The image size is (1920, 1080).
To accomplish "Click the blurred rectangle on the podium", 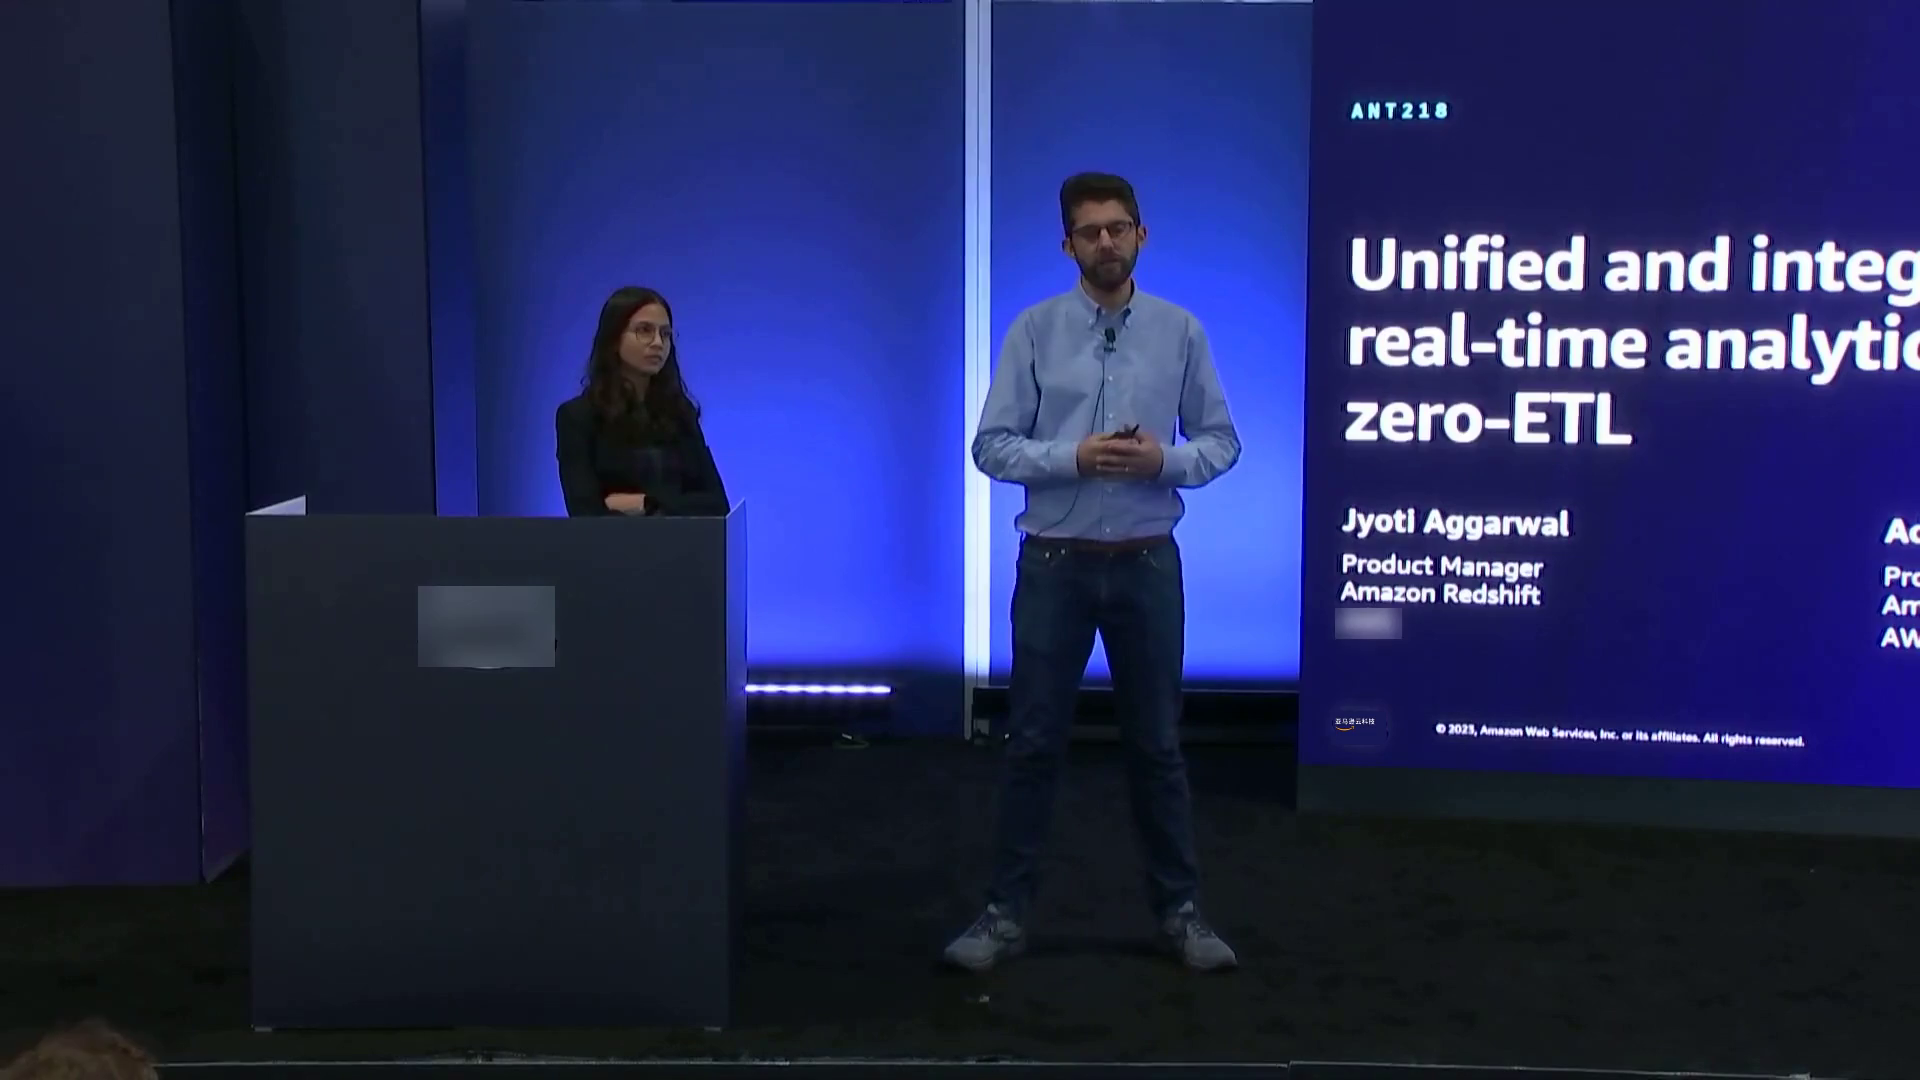I will click(x=486, y=626).
